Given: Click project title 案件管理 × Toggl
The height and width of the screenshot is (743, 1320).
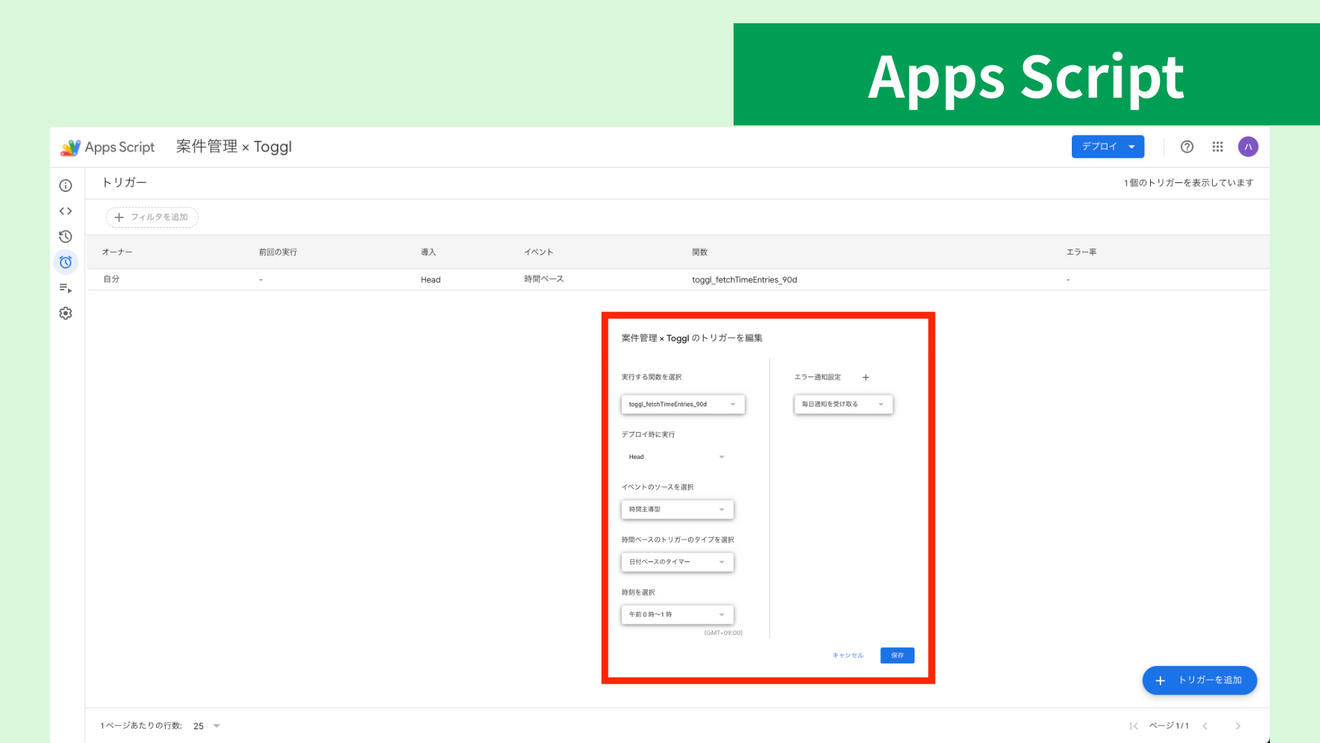Looking at the screenshot, I should click(234, 147).
